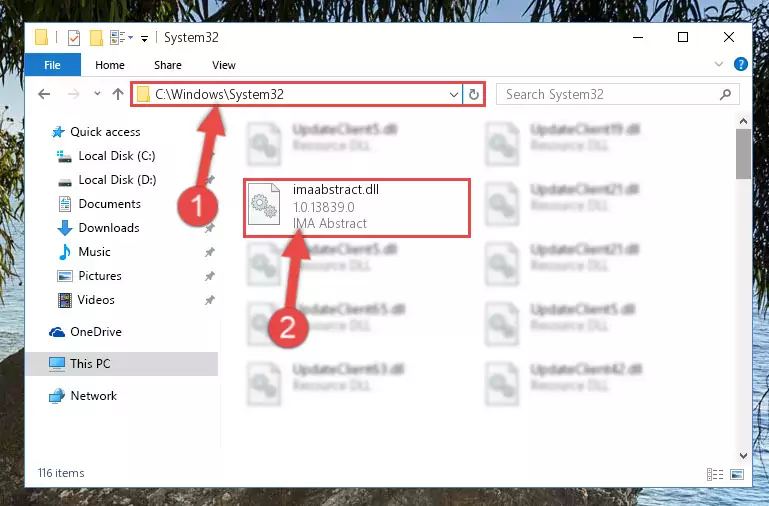Open the Customize Quick Access Toolbar dropdown
Image resolution: width=769 pixels, height=506 pixels.
point(144,38)
